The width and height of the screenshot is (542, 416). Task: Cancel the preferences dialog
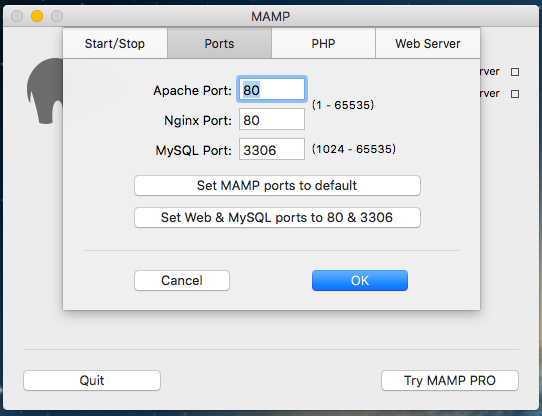click(x=182, y=280)
